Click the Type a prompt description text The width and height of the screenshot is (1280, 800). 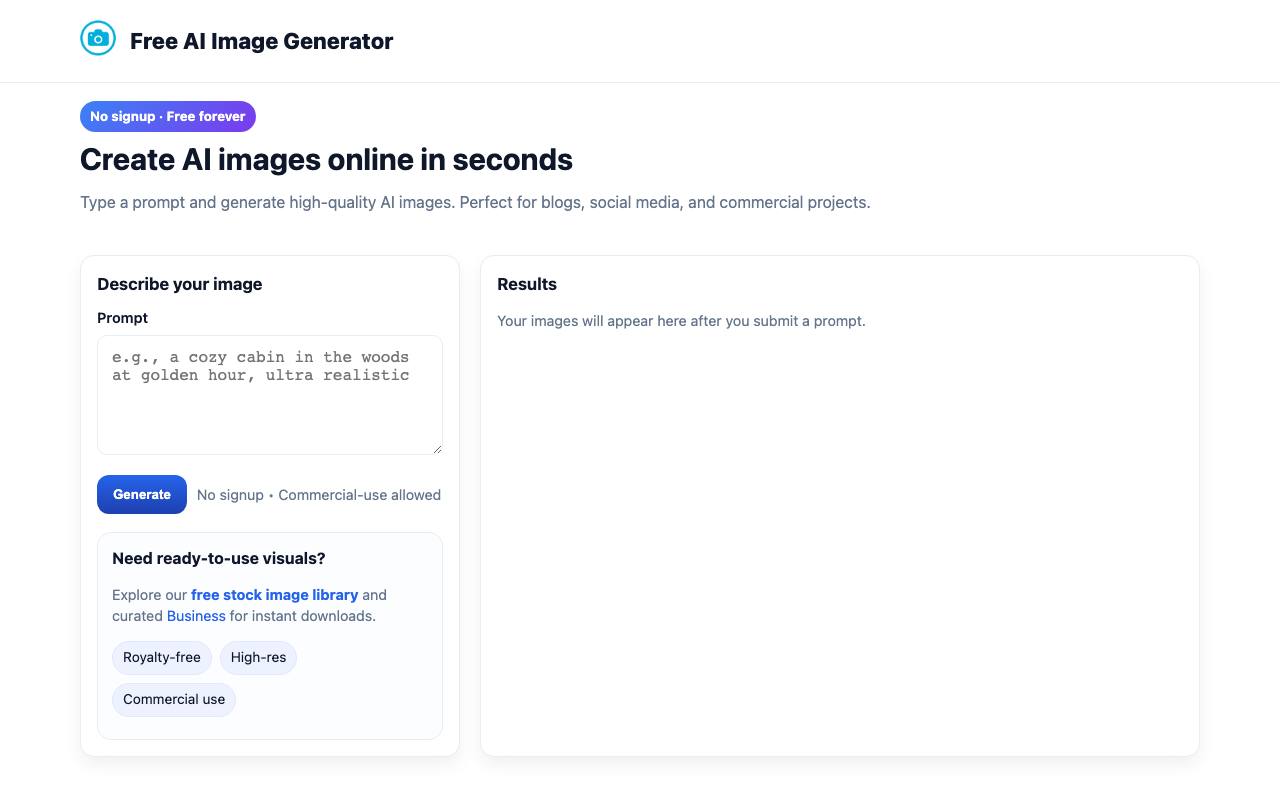[475, 202]
